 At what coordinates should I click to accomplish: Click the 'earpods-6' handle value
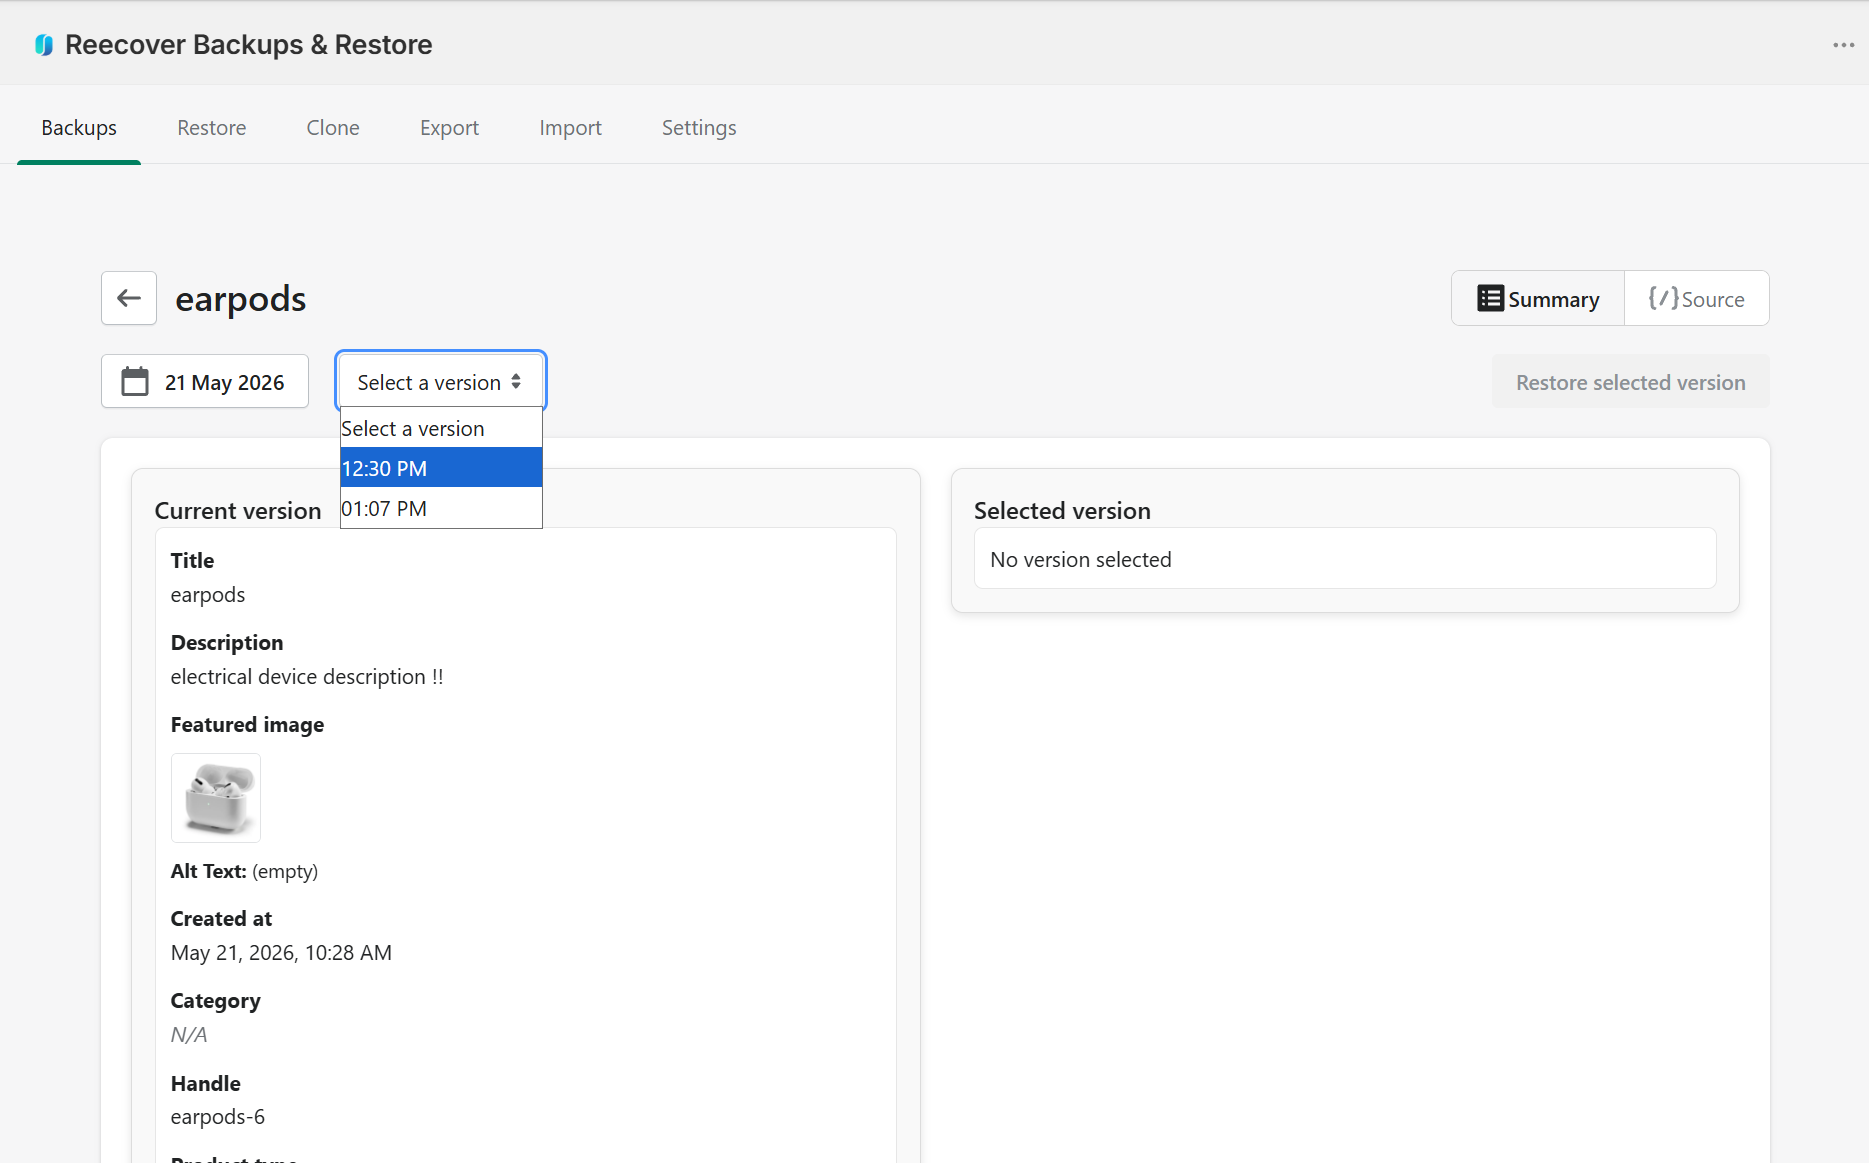tap(217, 1117)
